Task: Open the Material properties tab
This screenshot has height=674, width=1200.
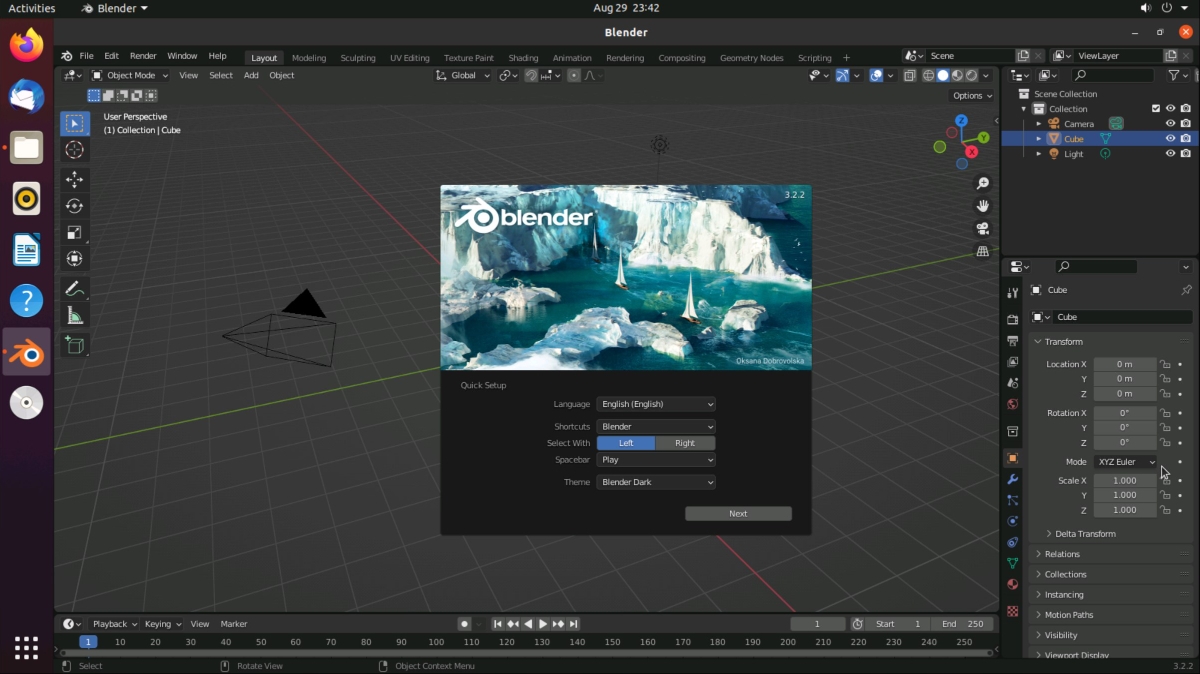Action: [x=1013, y=584]
